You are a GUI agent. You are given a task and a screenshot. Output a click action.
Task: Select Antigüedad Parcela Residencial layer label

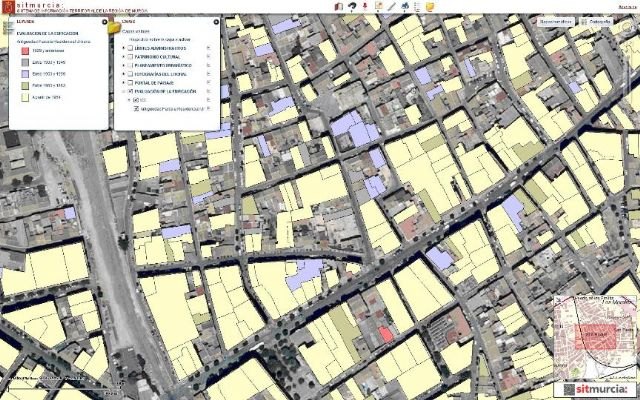[x=172, y=109]
